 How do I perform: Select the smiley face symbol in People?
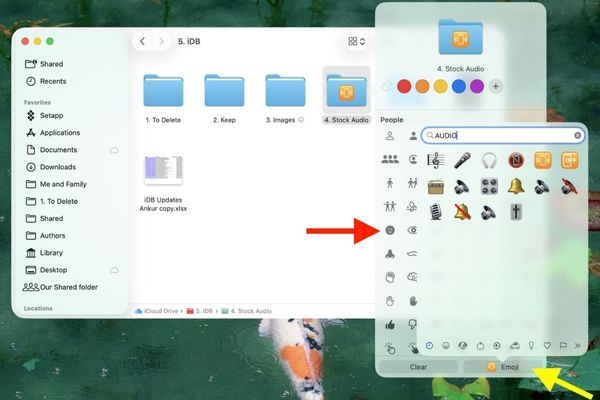coord(390,230)
